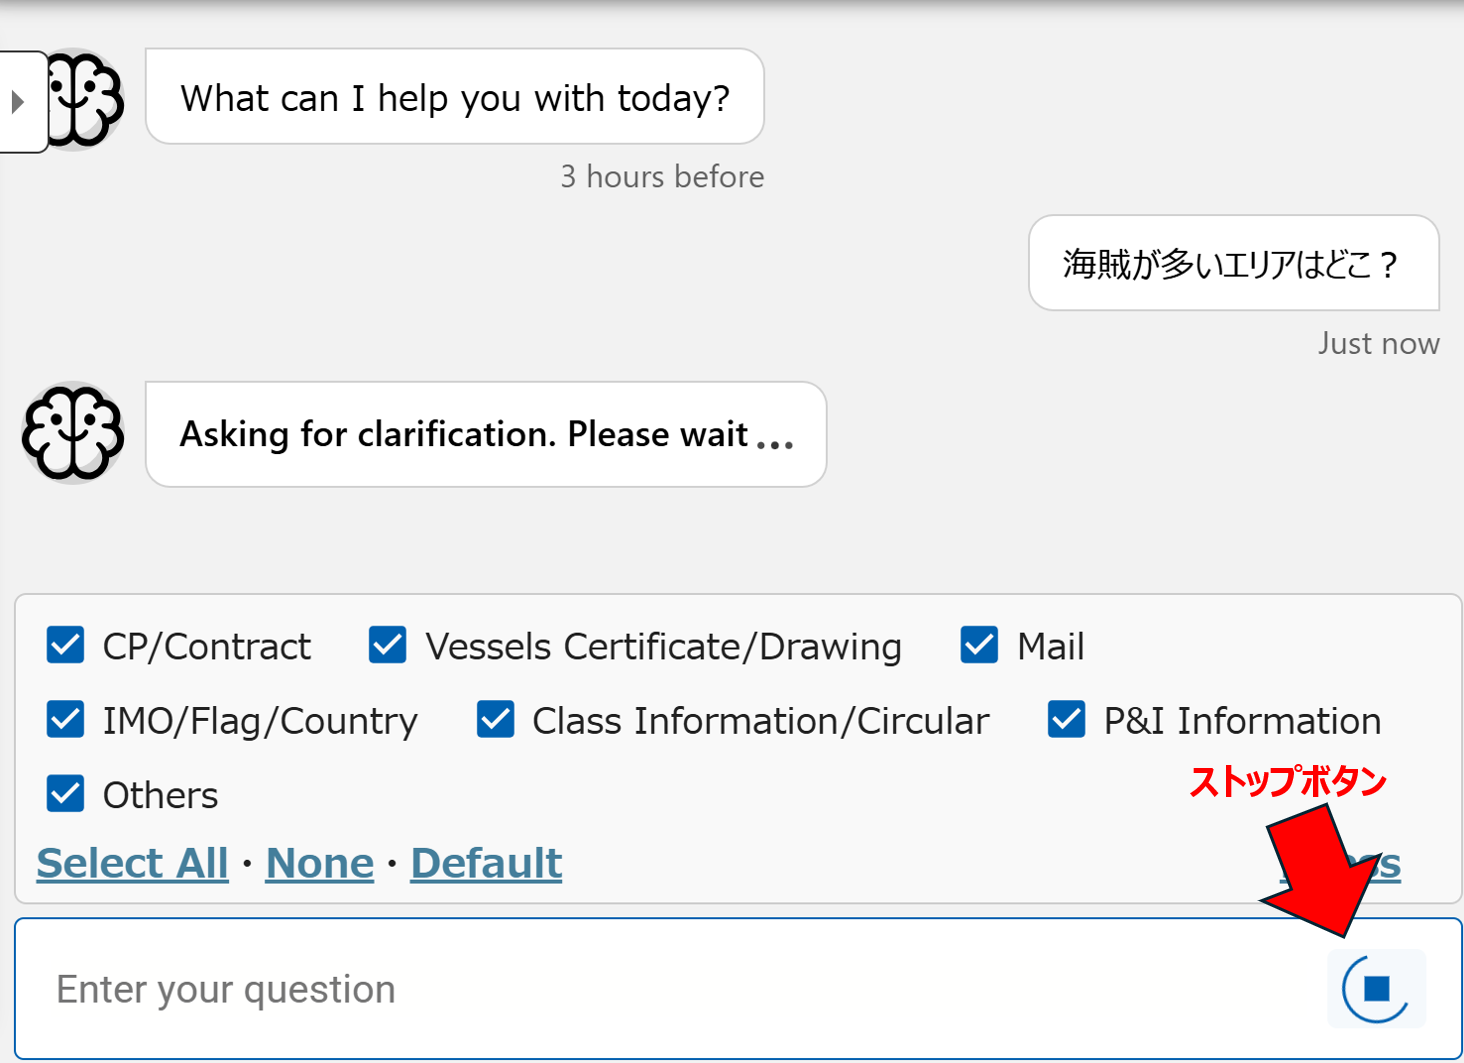
Task: Click the "Just now" timestamp
Action: pos(1378,344)
